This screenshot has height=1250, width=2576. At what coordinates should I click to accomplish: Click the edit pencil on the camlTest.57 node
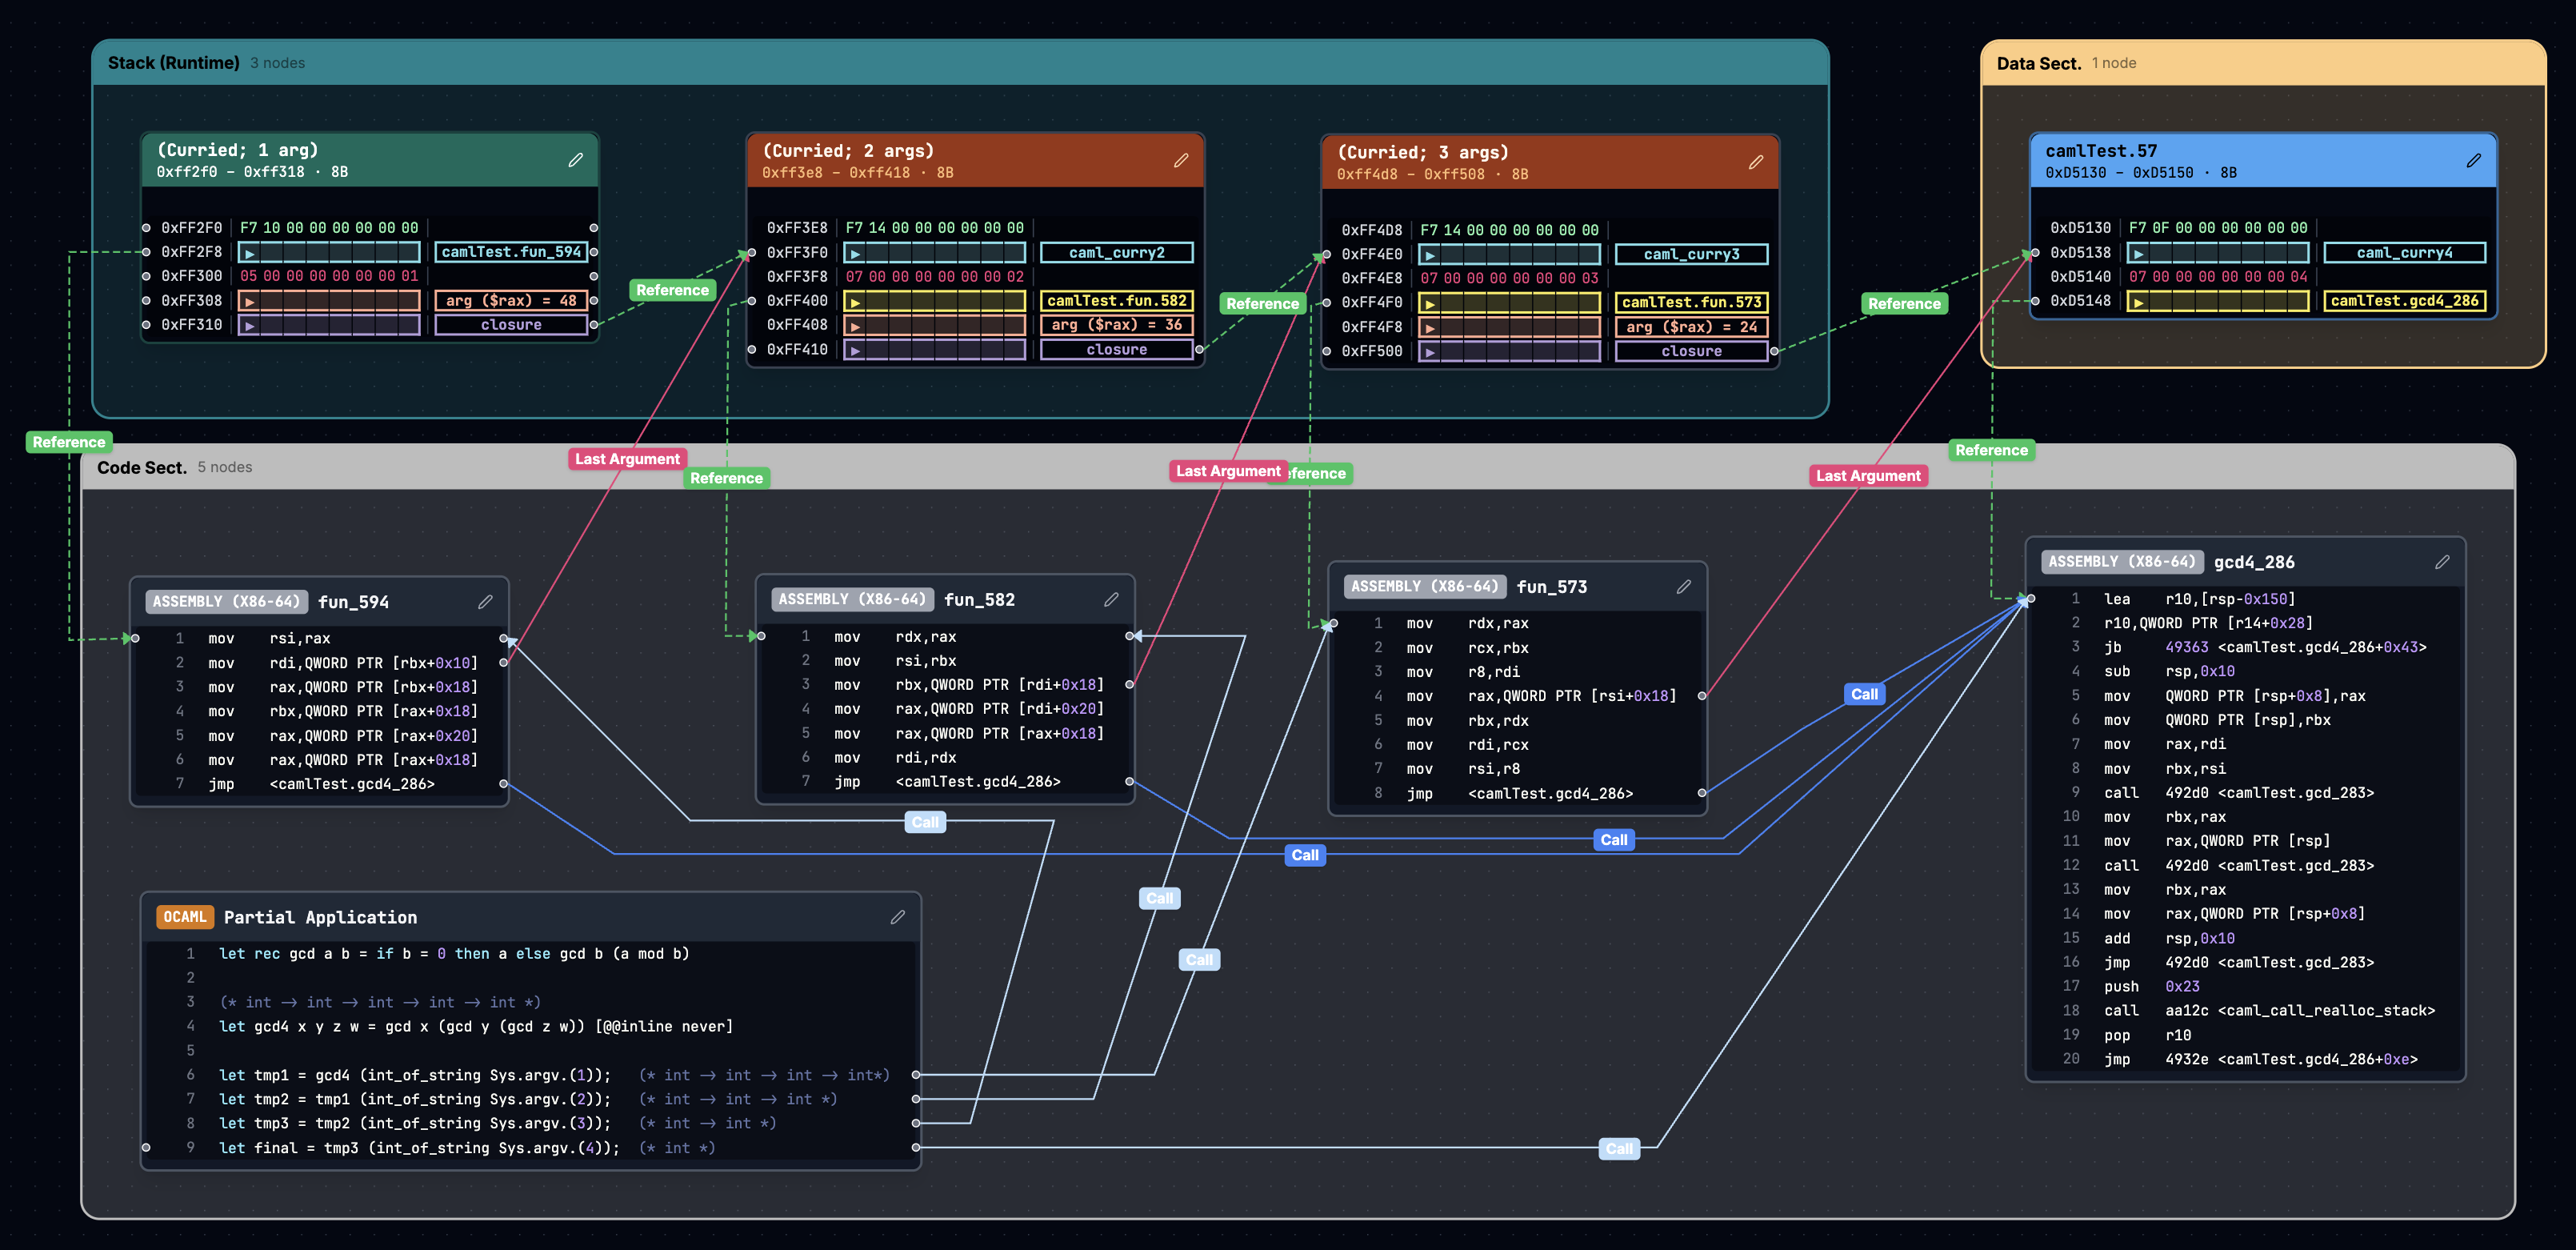[2474, 161]
